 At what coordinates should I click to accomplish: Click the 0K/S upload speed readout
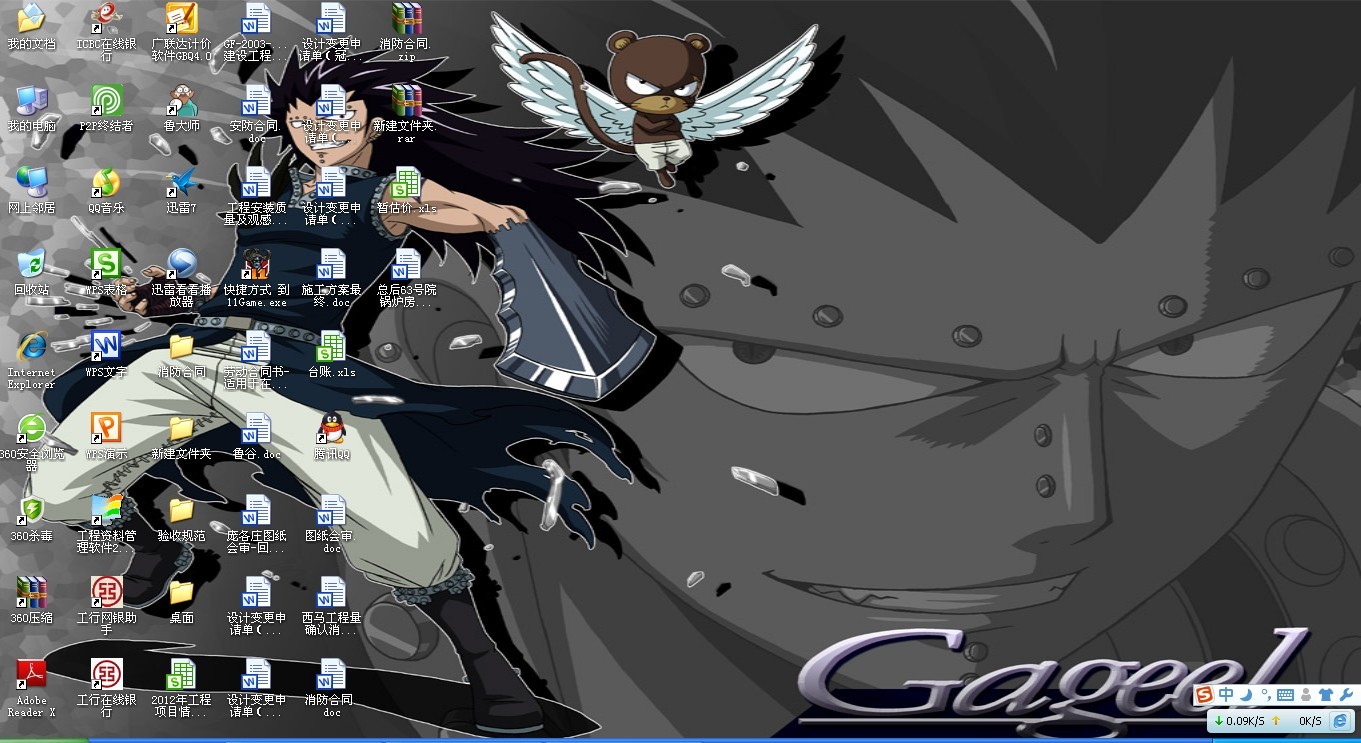point(1310,721)
